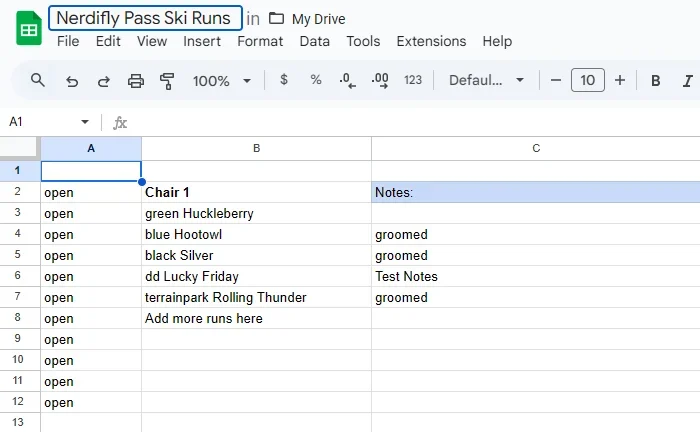Open Google Sheets home logo
The image size is (700, 432).
(28, 30)
